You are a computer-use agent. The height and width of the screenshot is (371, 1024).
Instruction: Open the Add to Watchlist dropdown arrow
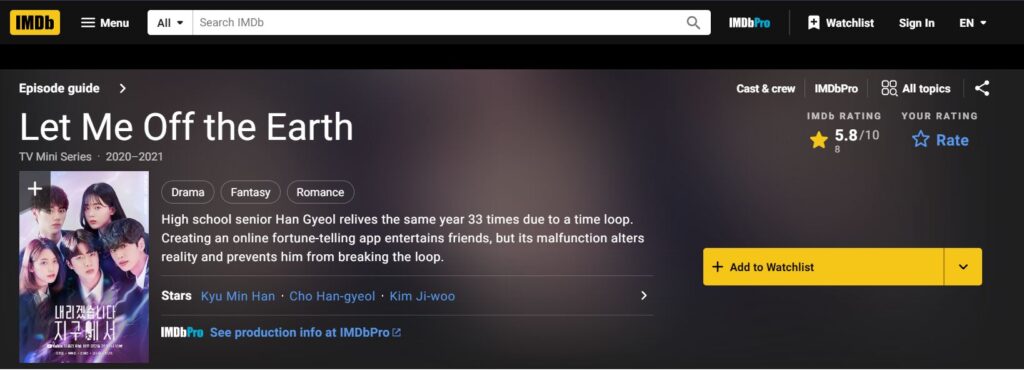[963, 266]
